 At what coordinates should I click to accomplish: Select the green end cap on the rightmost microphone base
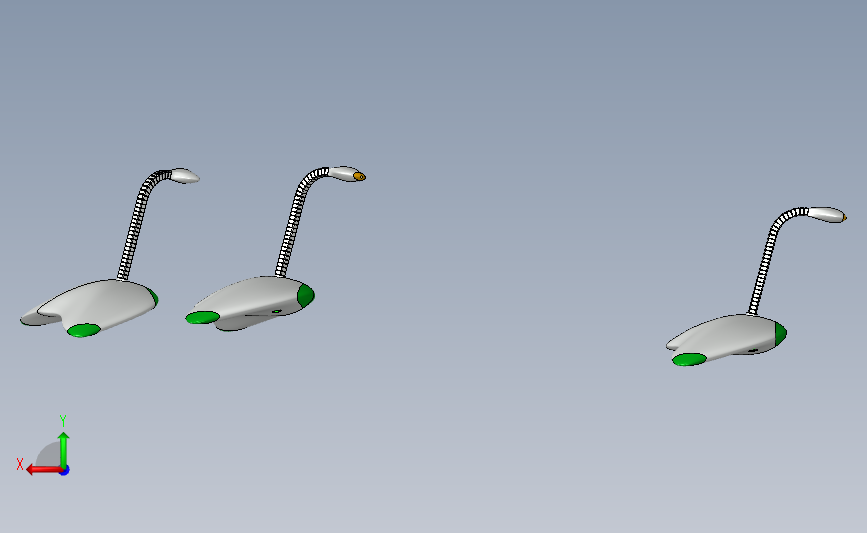[781, 333]
